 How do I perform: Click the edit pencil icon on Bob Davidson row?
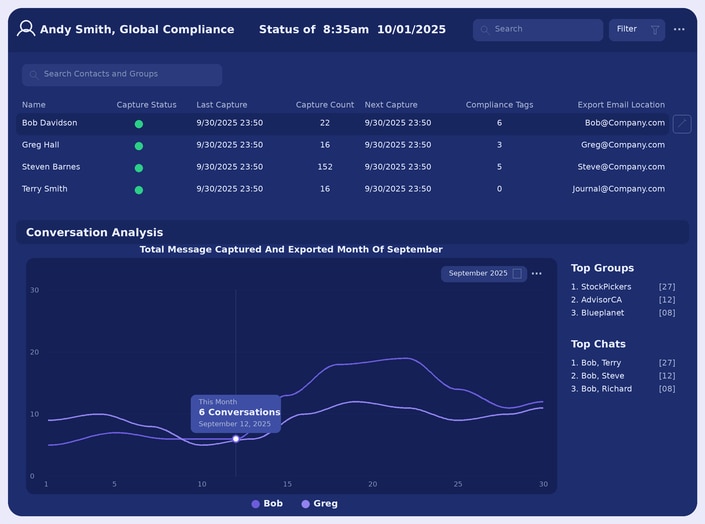pyautogui.click(x=682, y=124)
